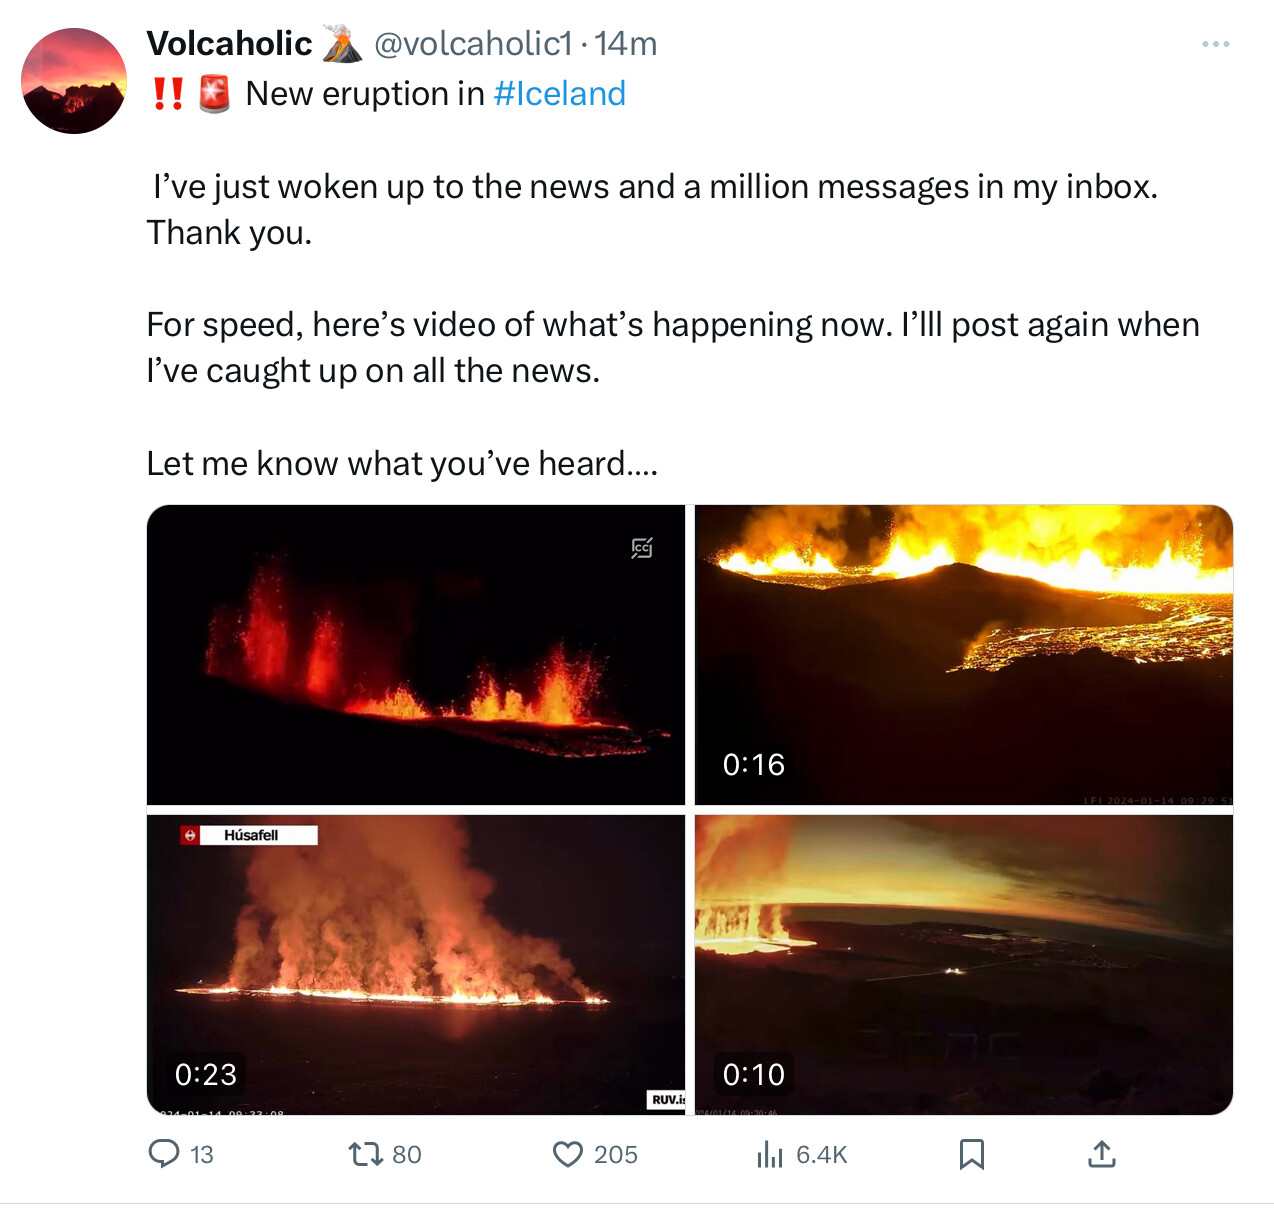Play the 0:16 lava flow video
The width and height of the screenshot is (1274, 1210).
[x=963, y=655]
